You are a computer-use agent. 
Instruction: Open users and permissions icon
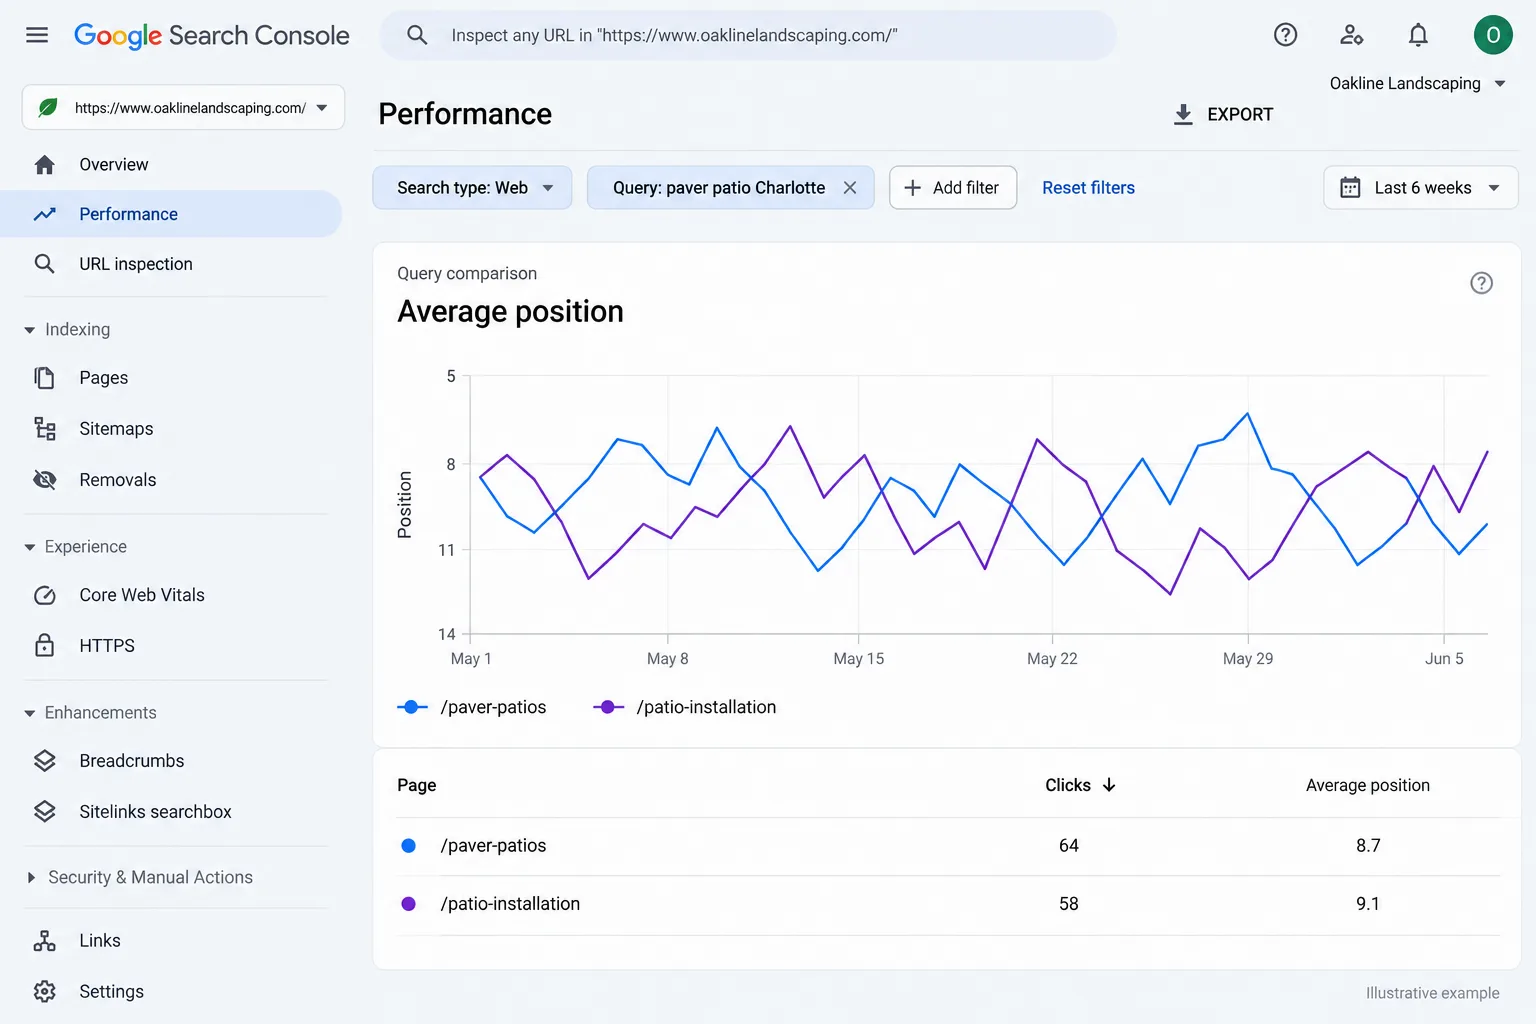(1351, 35)
